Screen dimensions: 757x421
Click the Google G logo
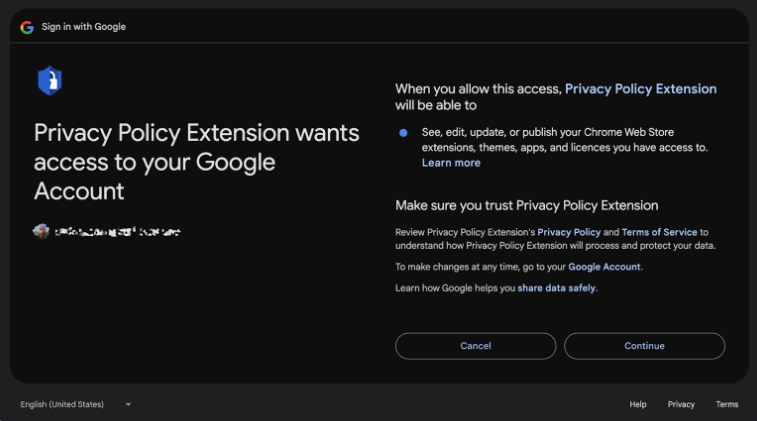pyautogui.click(x=27, y=27)
